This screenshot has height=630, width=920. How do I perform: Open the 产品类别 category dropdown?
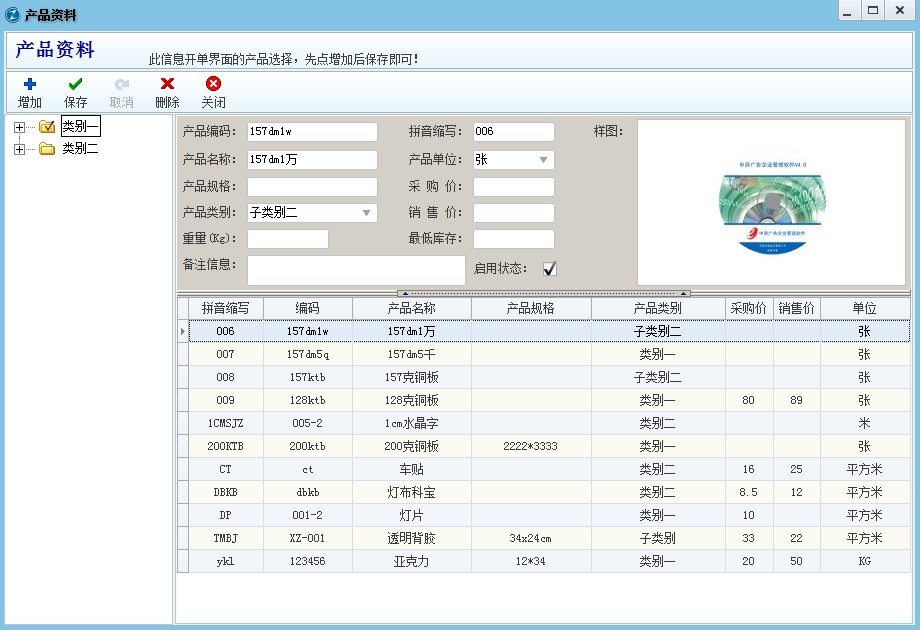367,212
